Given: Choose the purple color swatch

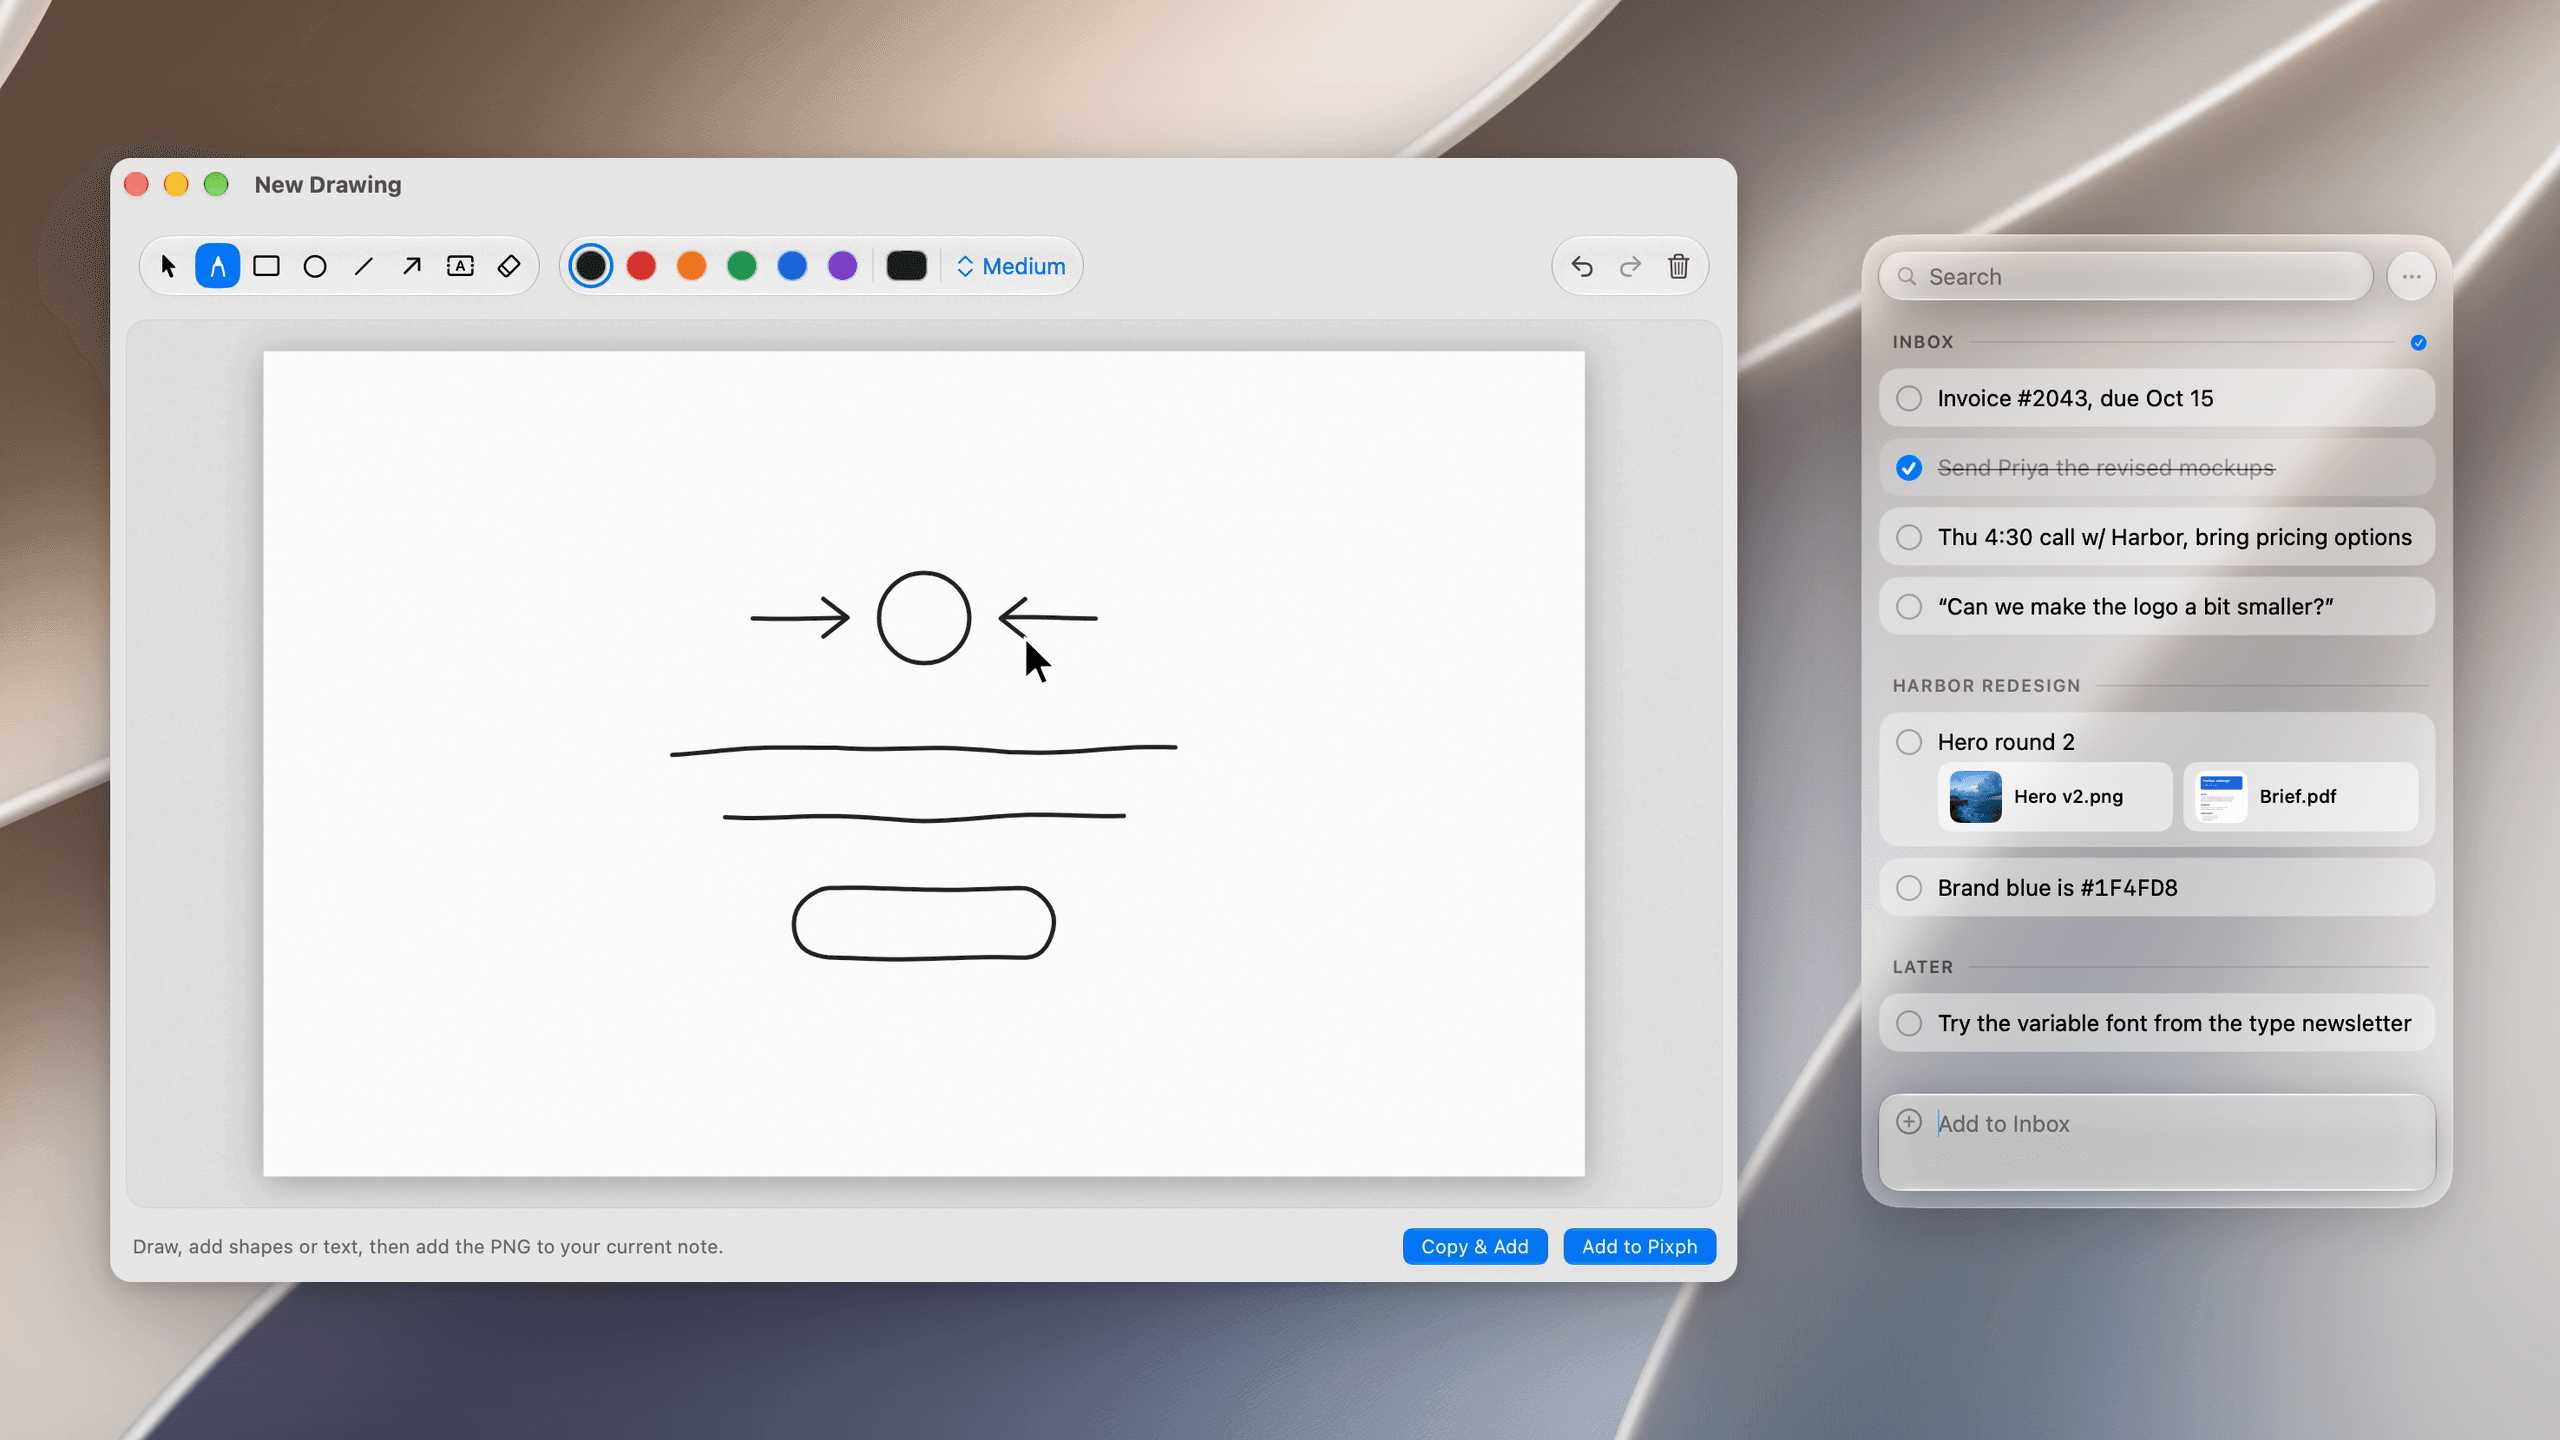Looking at the screenshot, I should [843, 266].
